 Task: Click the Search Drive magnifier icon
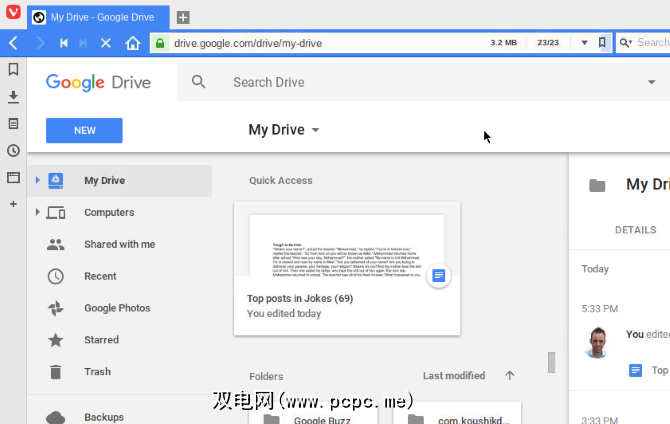point(198,82)
